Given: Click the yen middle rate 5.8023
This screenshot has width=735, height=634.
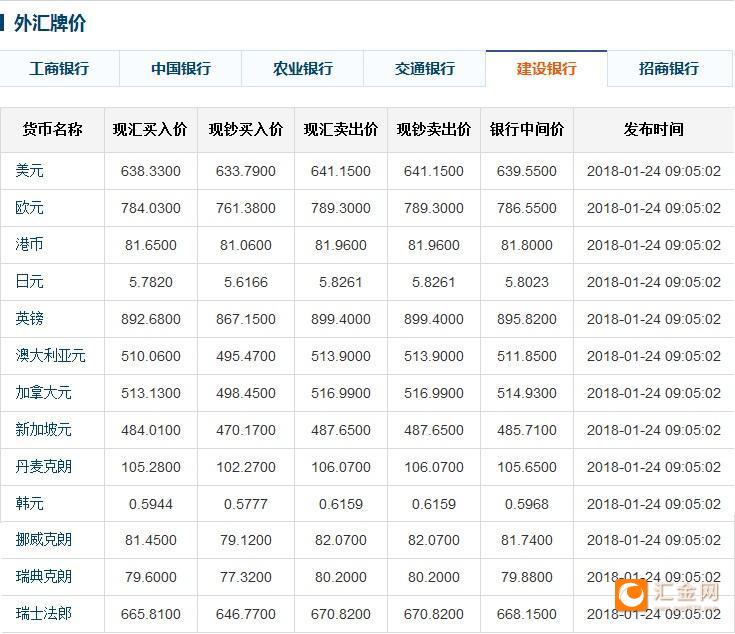Looking at the screenshot, I should pyautogui.click(x=527, y=282).
